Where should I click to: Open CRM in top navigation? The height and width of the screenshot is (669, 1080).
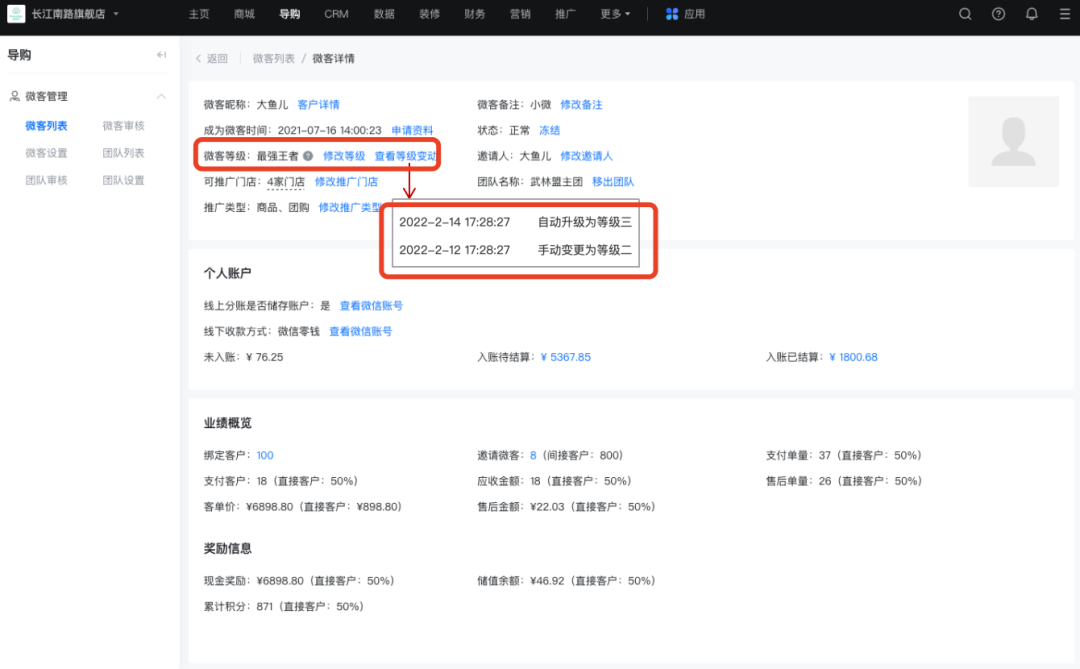pos(336,14)
